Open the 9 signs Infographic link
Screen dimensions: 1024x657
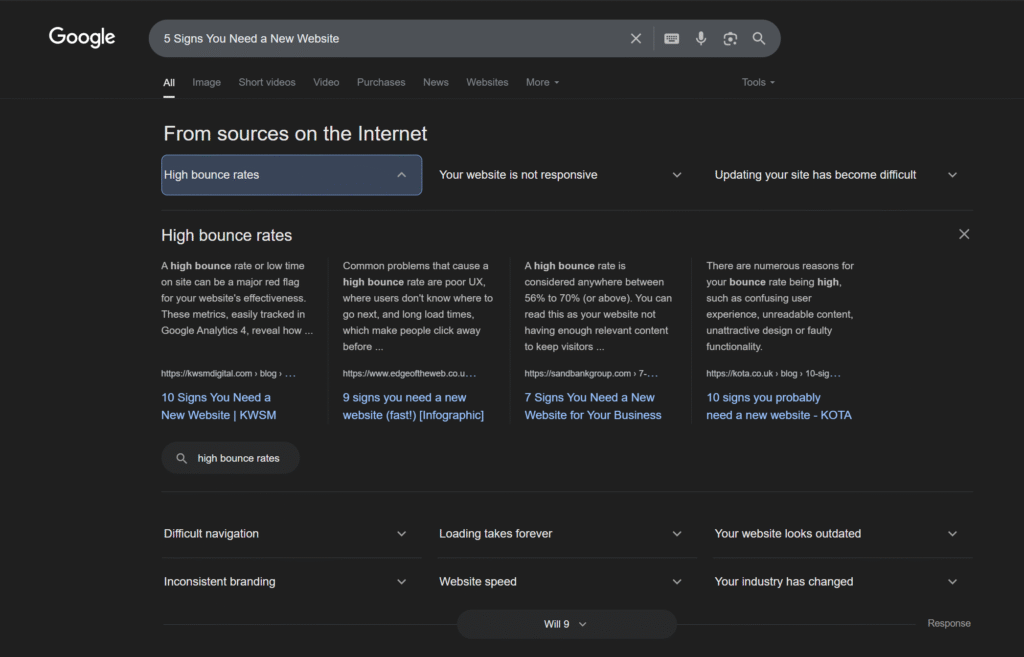coord(413,406)
